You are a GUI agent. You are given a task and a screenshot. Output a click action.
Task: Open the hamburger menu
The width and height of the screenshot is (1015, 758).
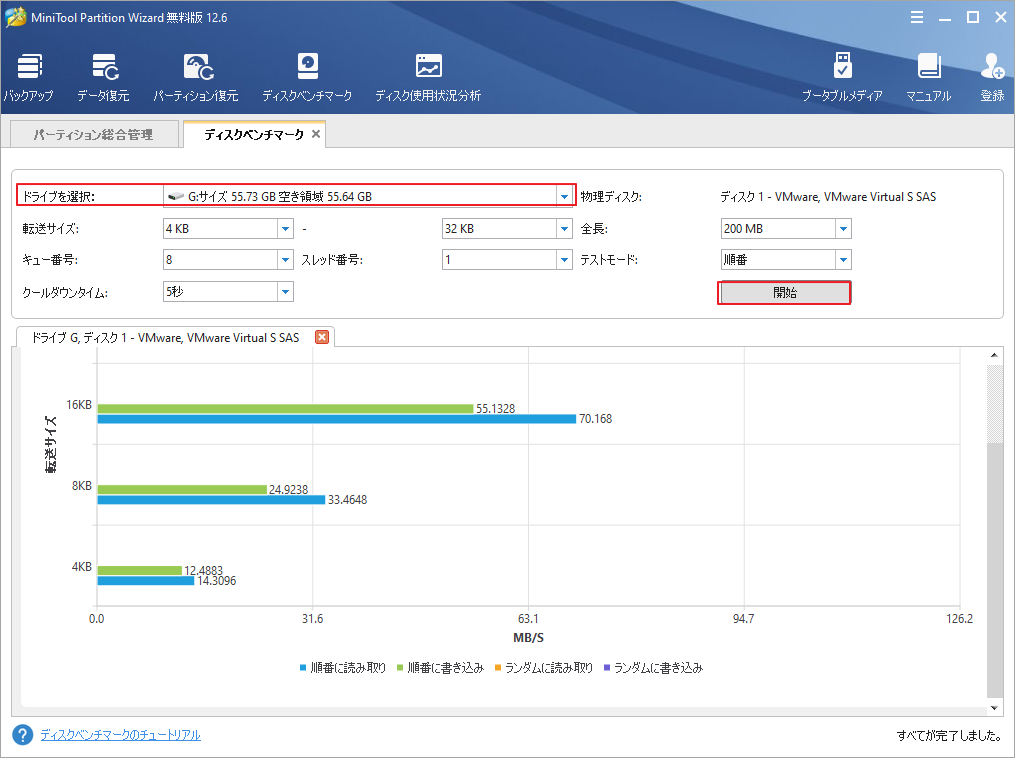tap(918, 16)
